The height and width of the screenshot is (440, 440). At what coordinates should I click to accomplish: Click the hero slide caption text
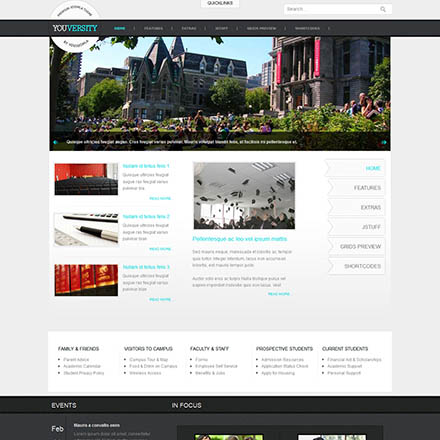tap(182, 142)
